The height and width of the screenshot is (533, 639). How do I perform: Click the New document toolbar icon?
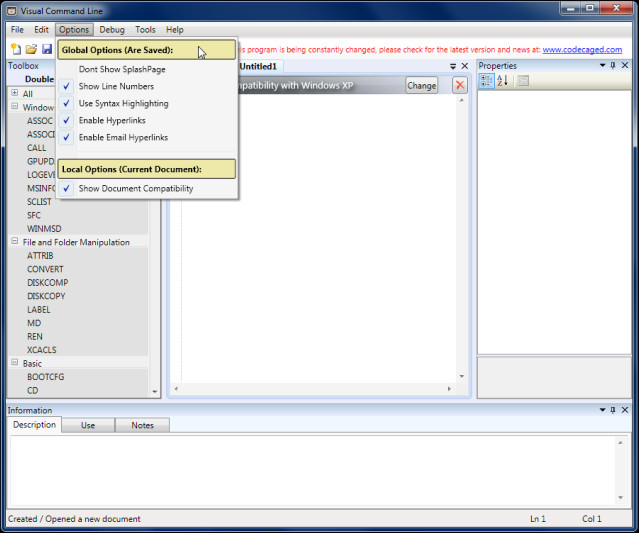(x=15, y=49)
